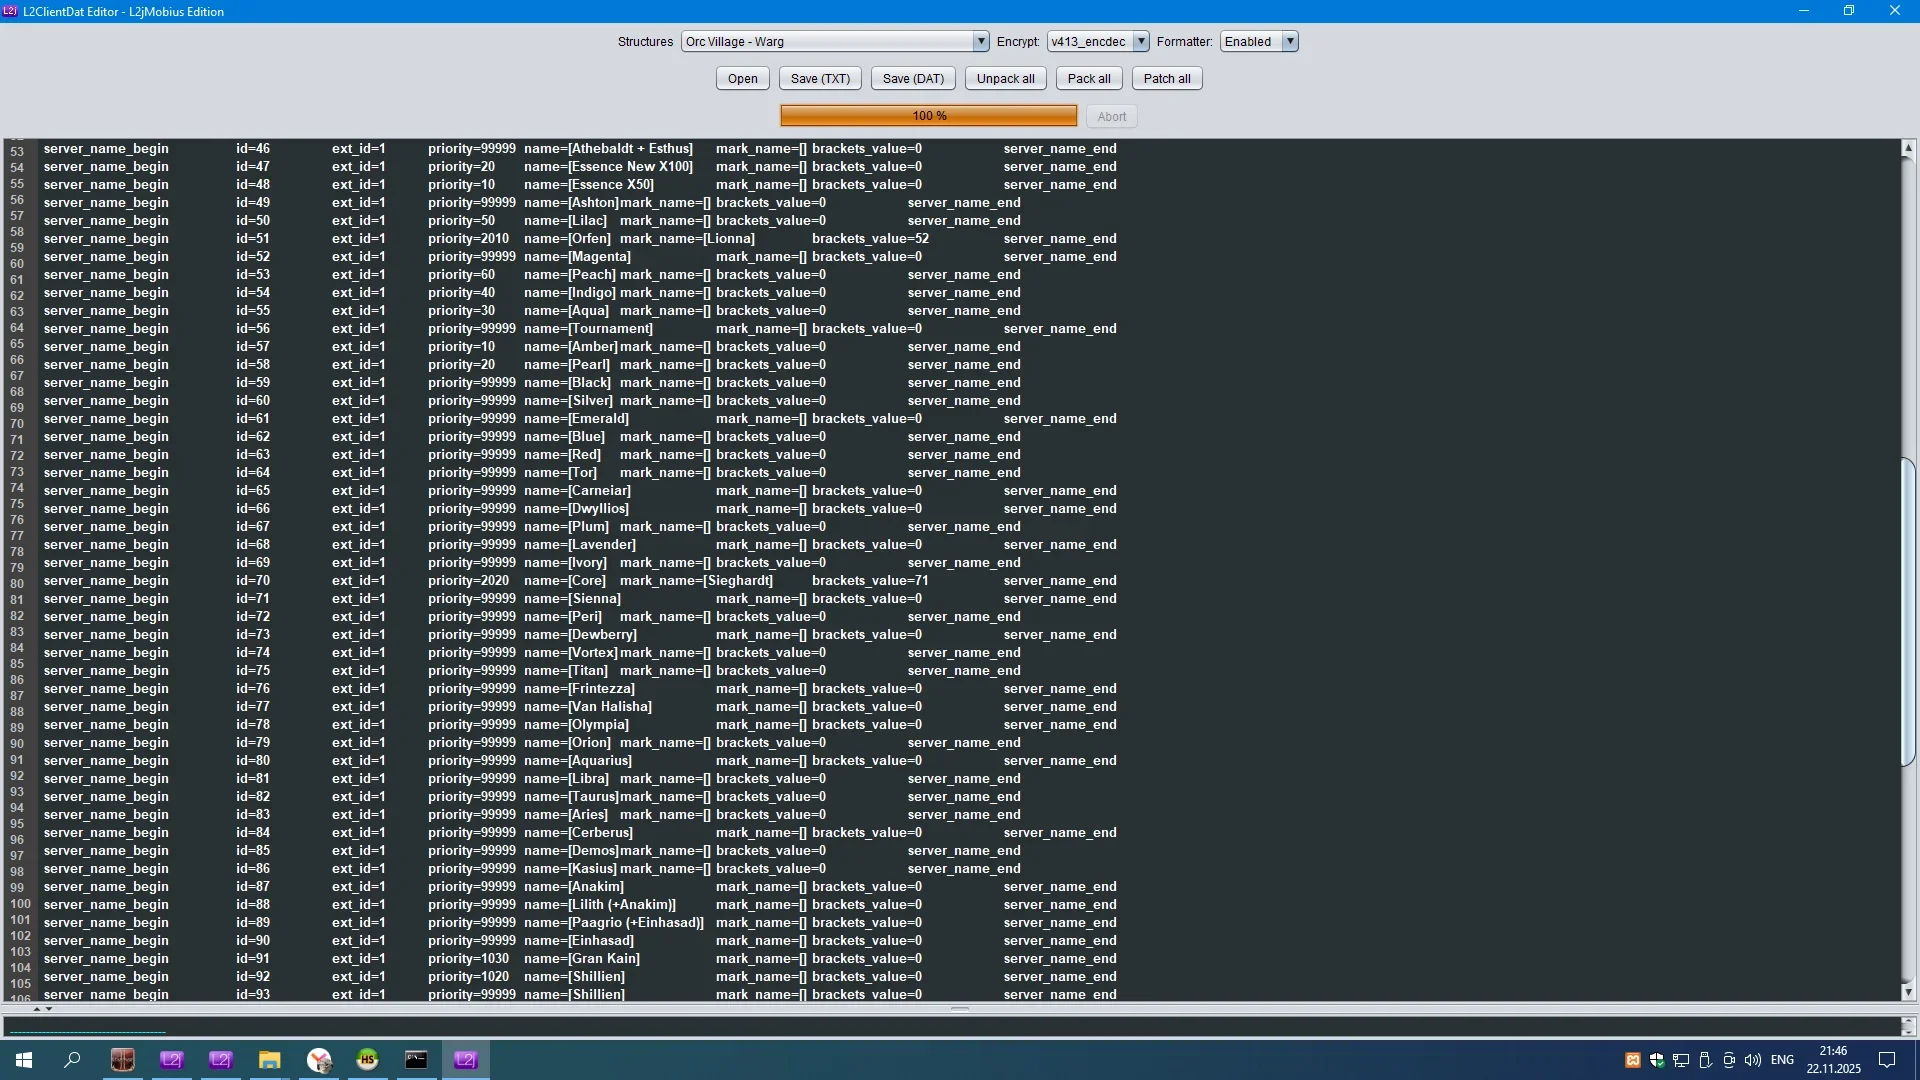This screenshot has height=1080, width=1920.
Task: Expand the Formatter Enabled dropdown
Action: [1290, 42]
